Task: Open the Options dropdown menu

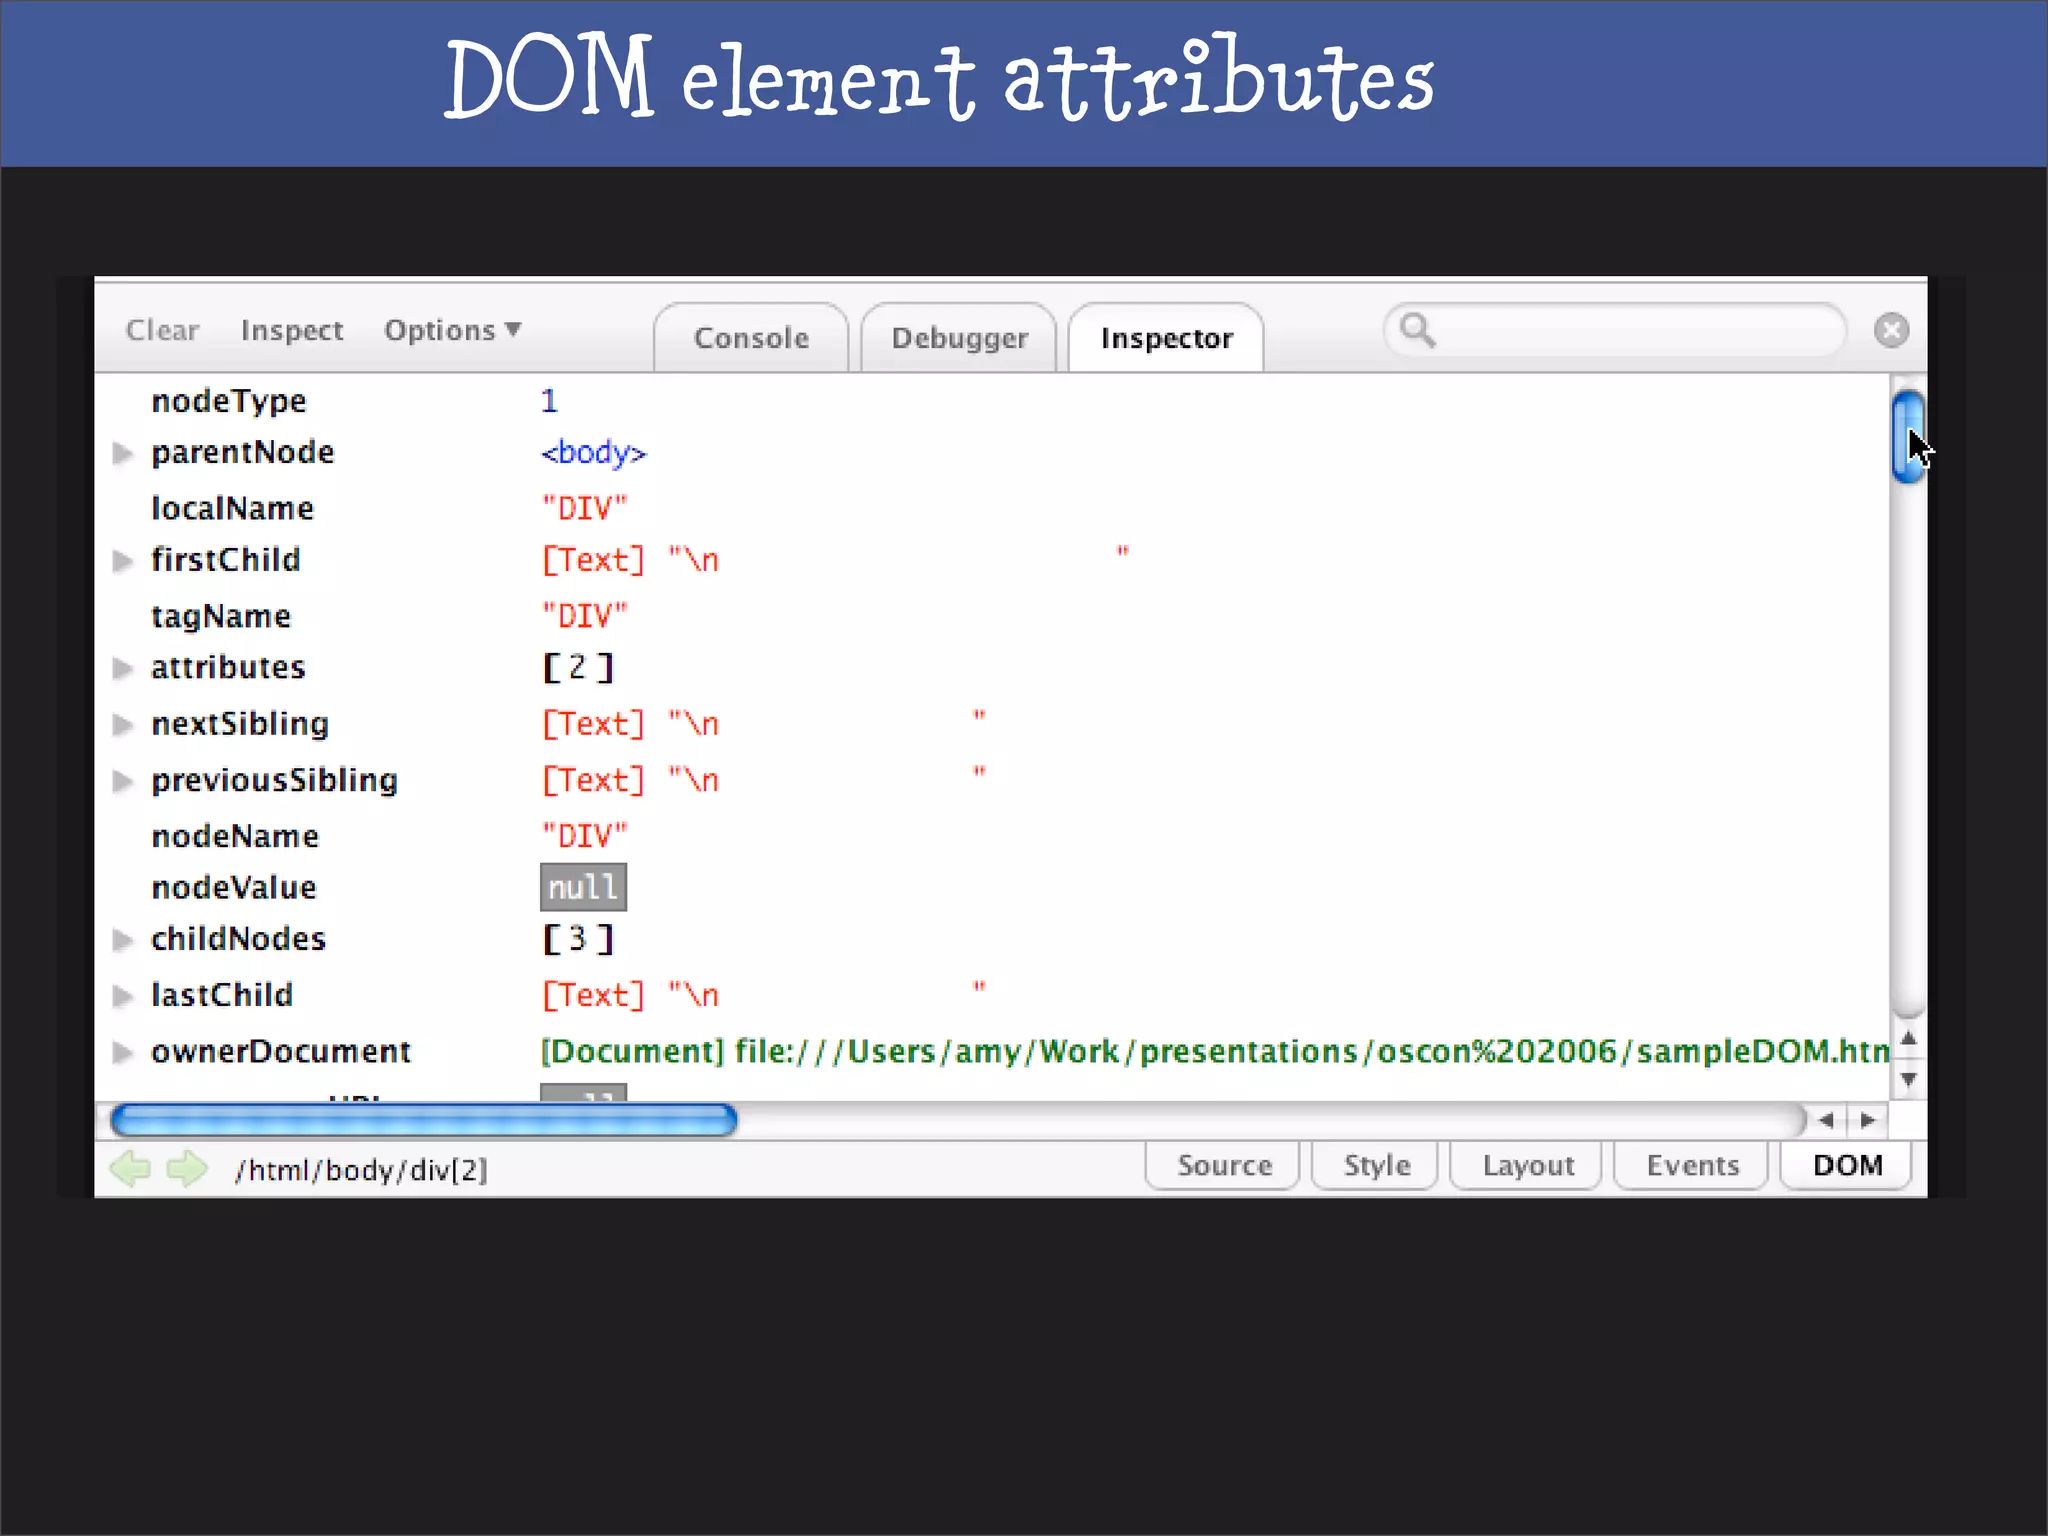Action: tap(452, 330)
